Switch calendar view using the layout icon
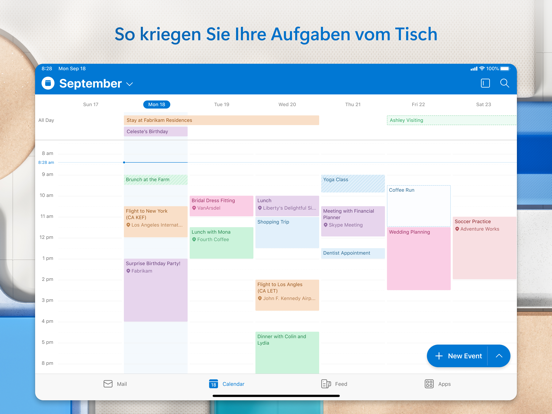 click(485, 83)
